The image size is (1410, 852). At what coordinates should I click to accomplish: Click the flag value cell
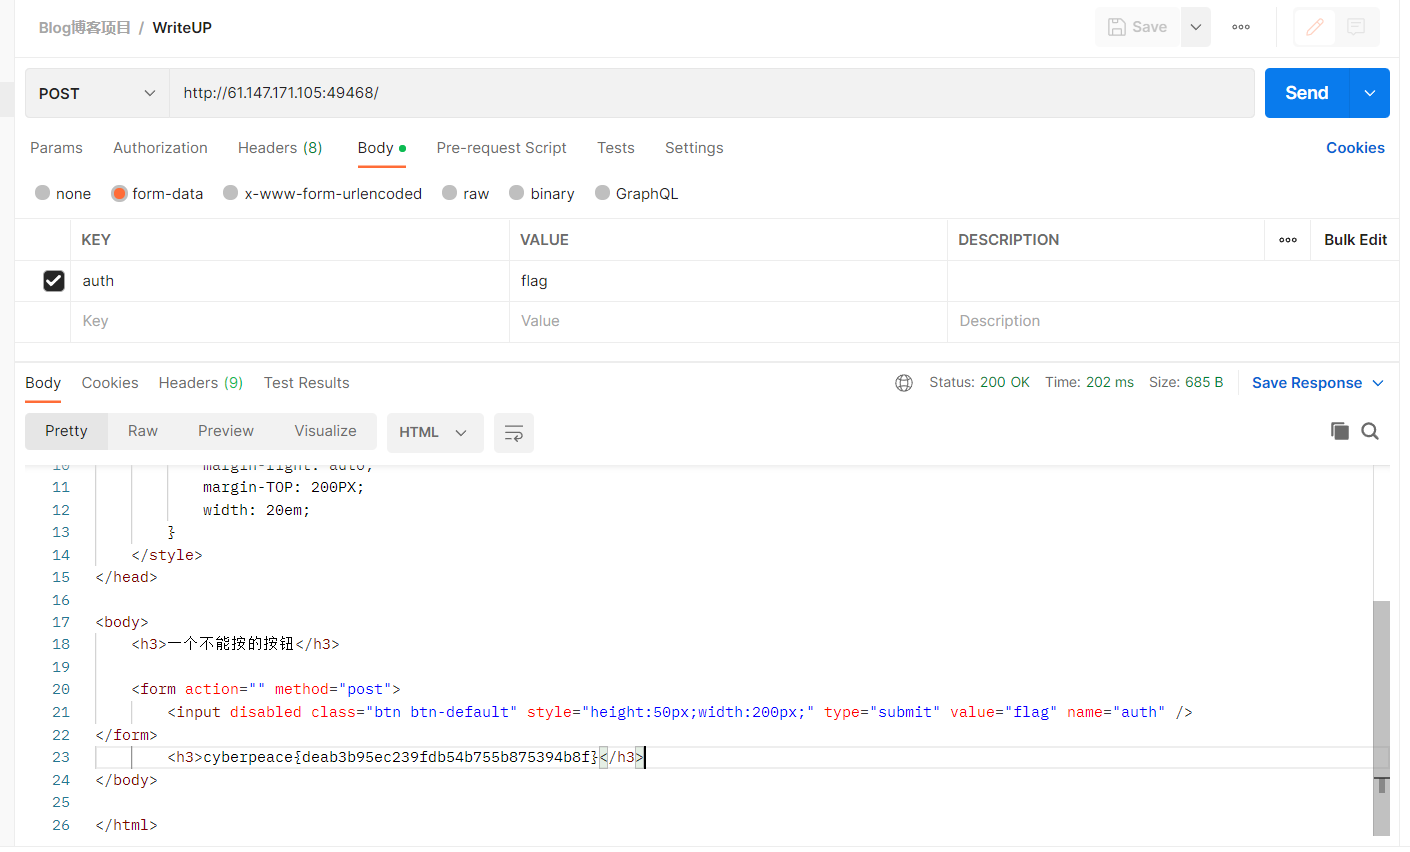coord(728,281)
